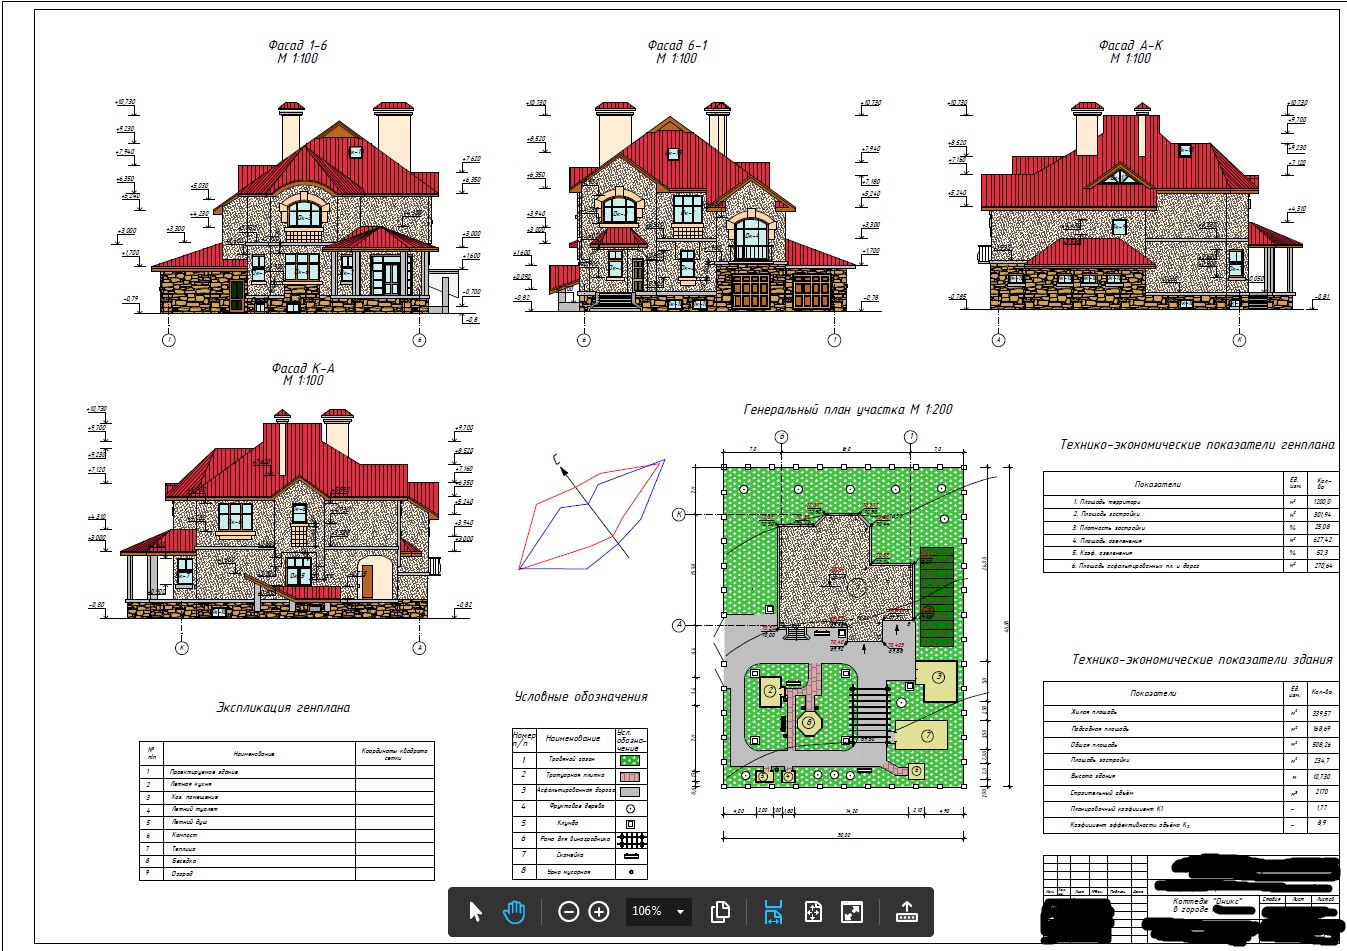The height and width of the screenshot is (951, 1347).
Task: Click value '1200,0' in general plan table
Action: [1322, 501]
